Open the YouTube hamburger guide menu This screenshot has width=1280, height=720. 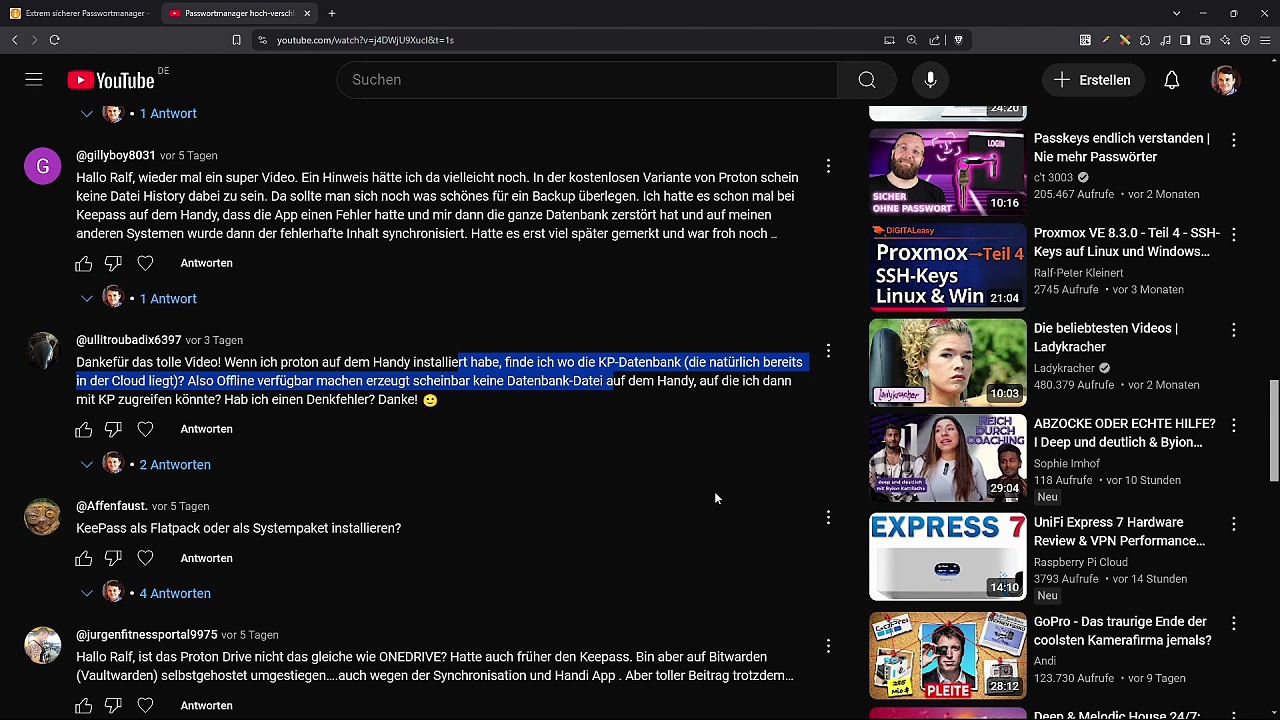(x=34, y=80)
